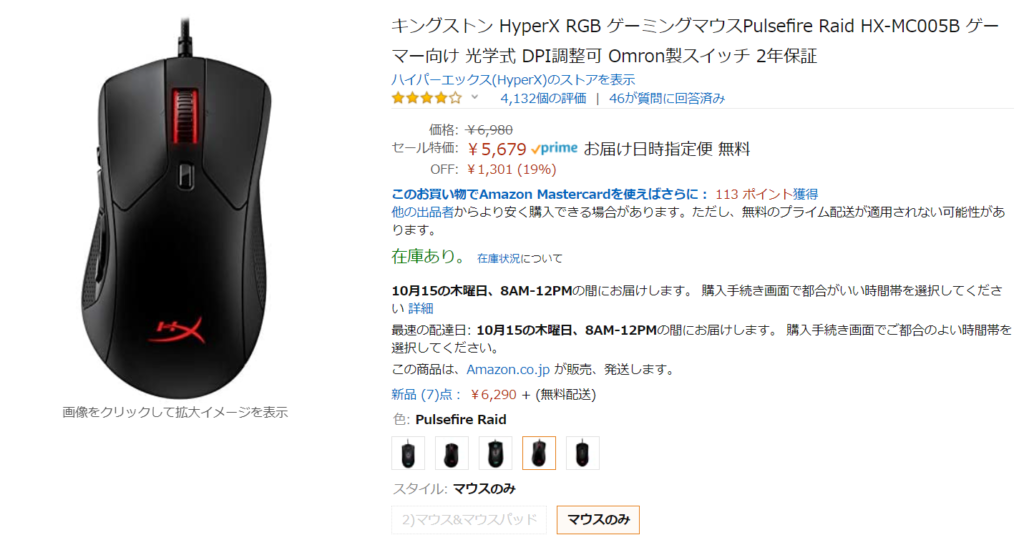
Task: Open the ハイパーエックス(HyperX) store link
Action: 513,80
